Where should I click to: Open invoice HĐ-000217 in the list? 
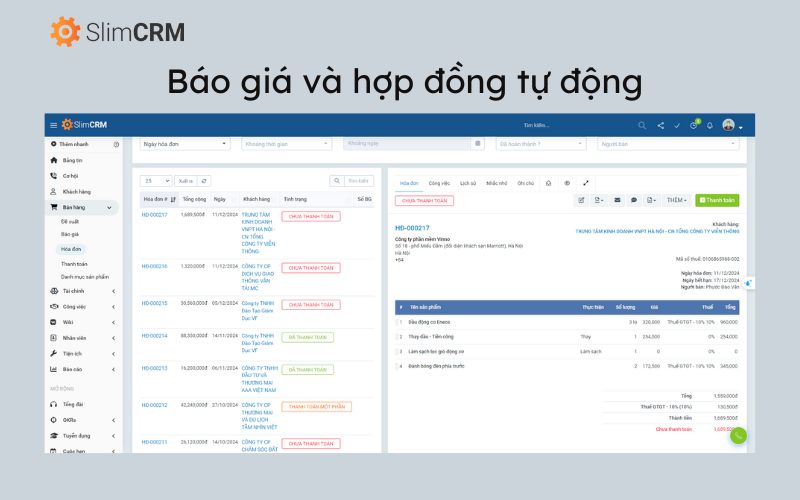[155, 215]
